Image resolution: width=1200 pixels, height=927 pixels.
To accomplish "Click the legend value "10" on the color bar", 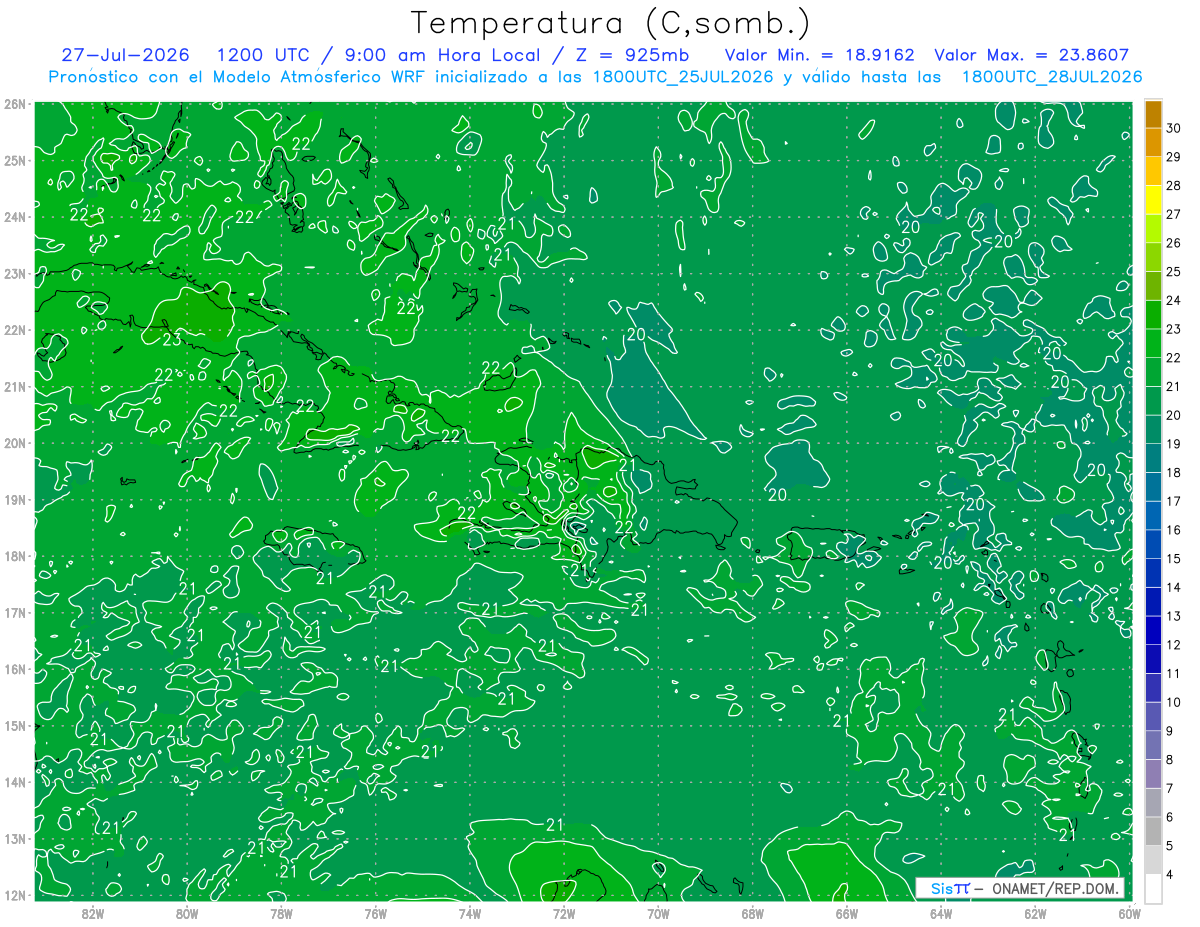I will pos(1173,702).
